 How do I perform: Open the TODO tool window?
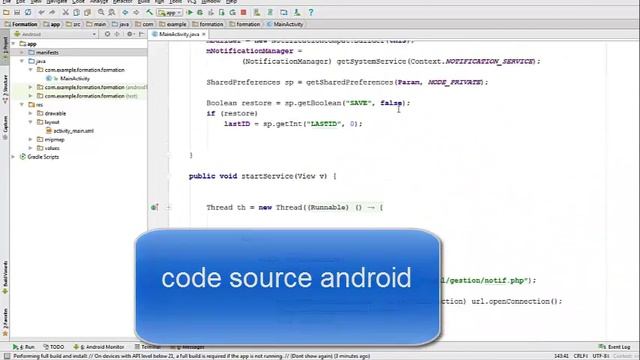[x=54, y=347]
